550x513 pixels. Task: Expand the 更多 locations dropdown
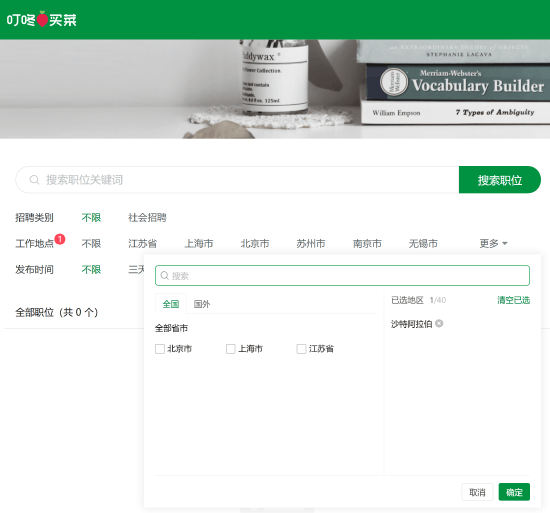[x=493, y=243]
